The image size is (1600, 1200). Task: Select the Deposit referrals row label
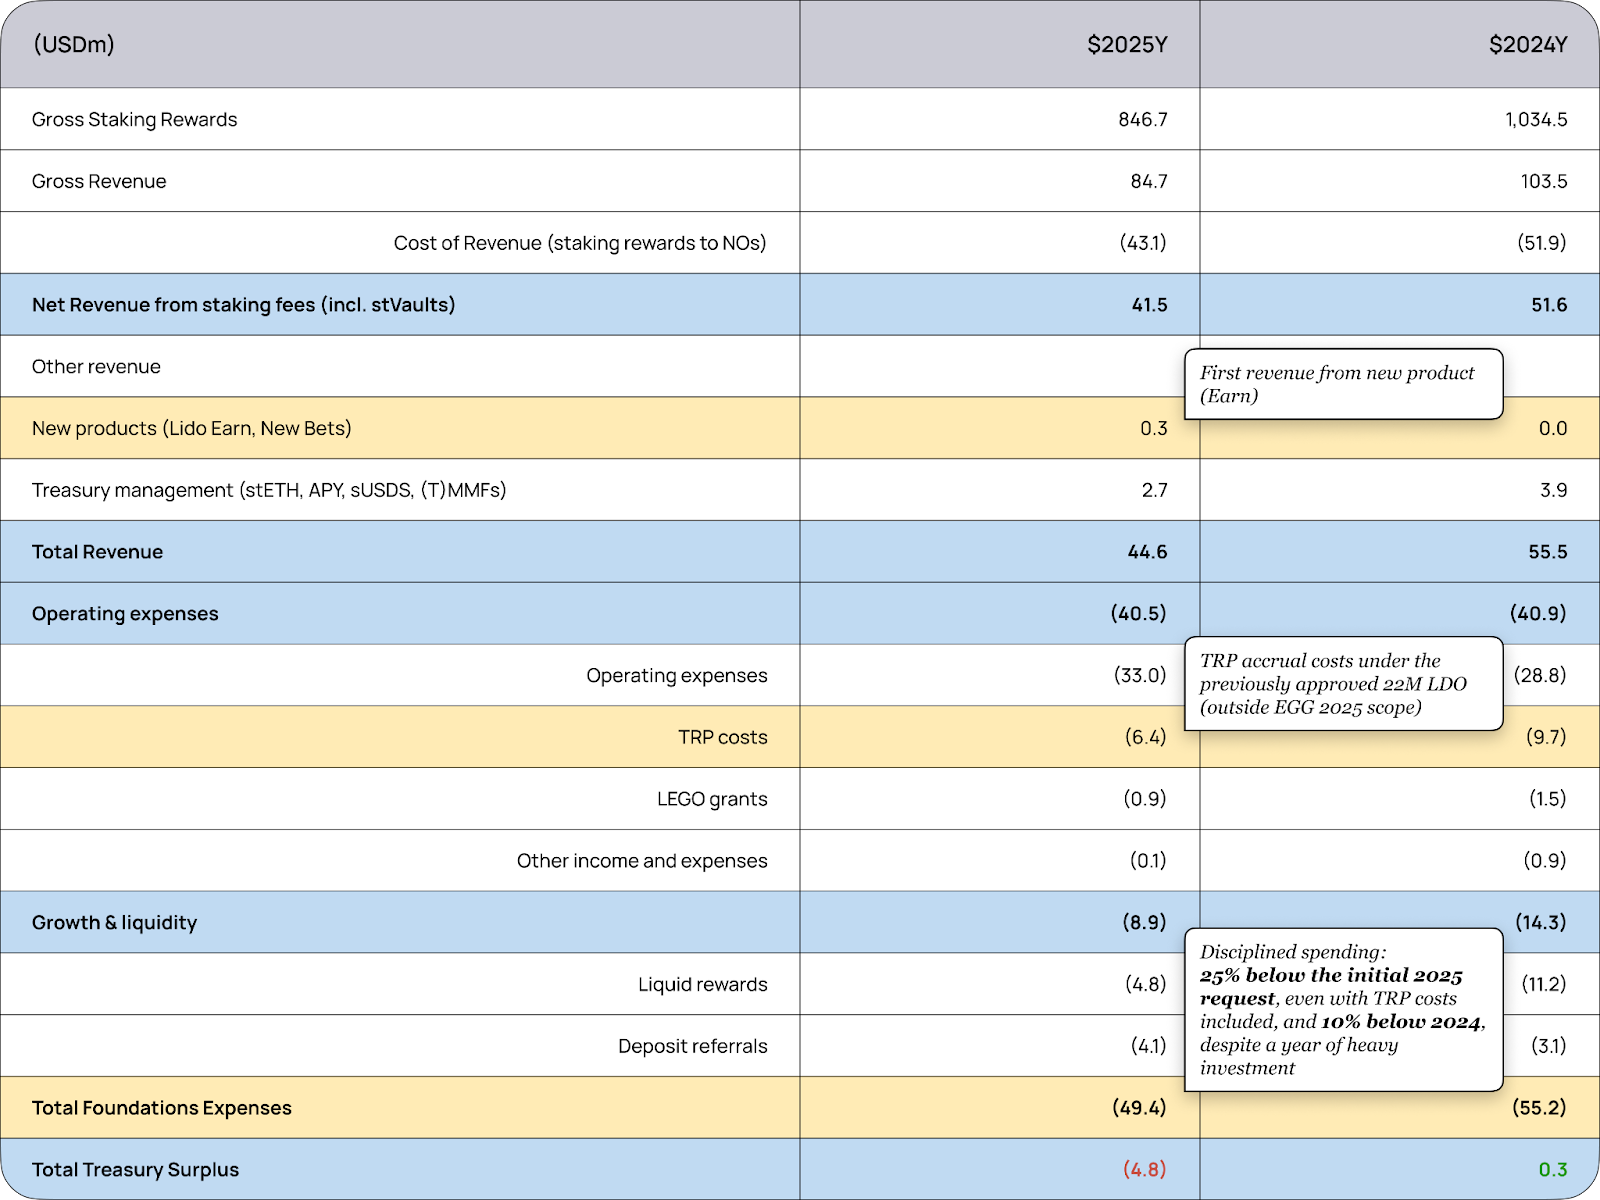pos(692,1047)
